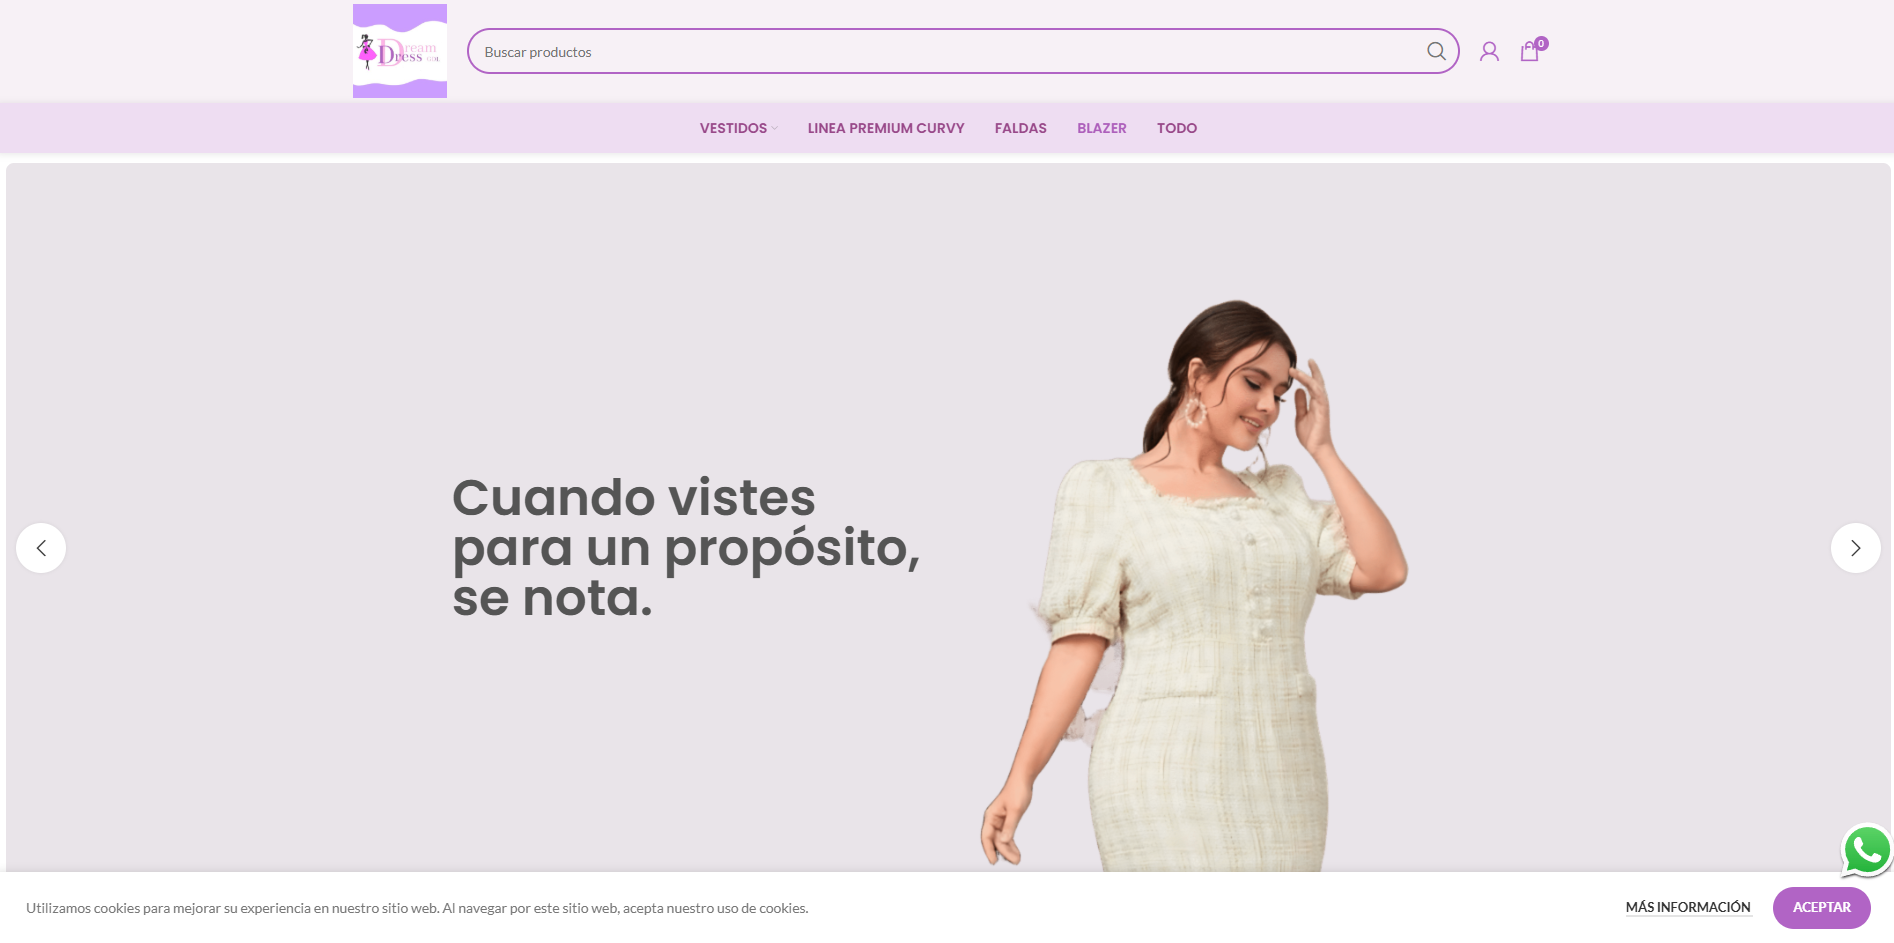Image resolution: width=1894 pixels, height=943 pixels.
Task: Click ACEPTAR cookies button
Action: click(1821, 907)
